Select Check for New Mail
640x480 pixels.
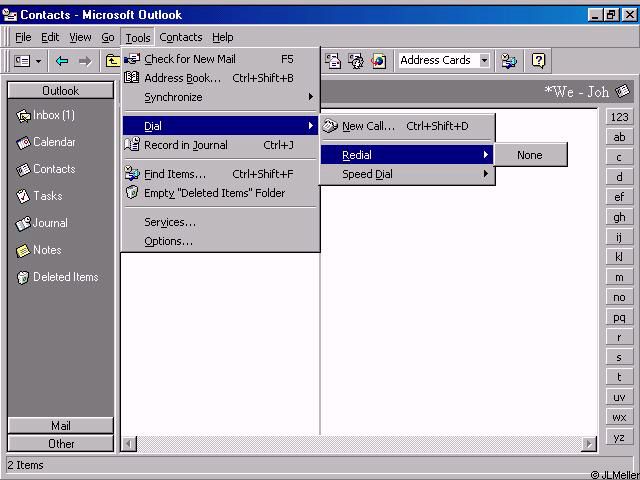(220, 59)
